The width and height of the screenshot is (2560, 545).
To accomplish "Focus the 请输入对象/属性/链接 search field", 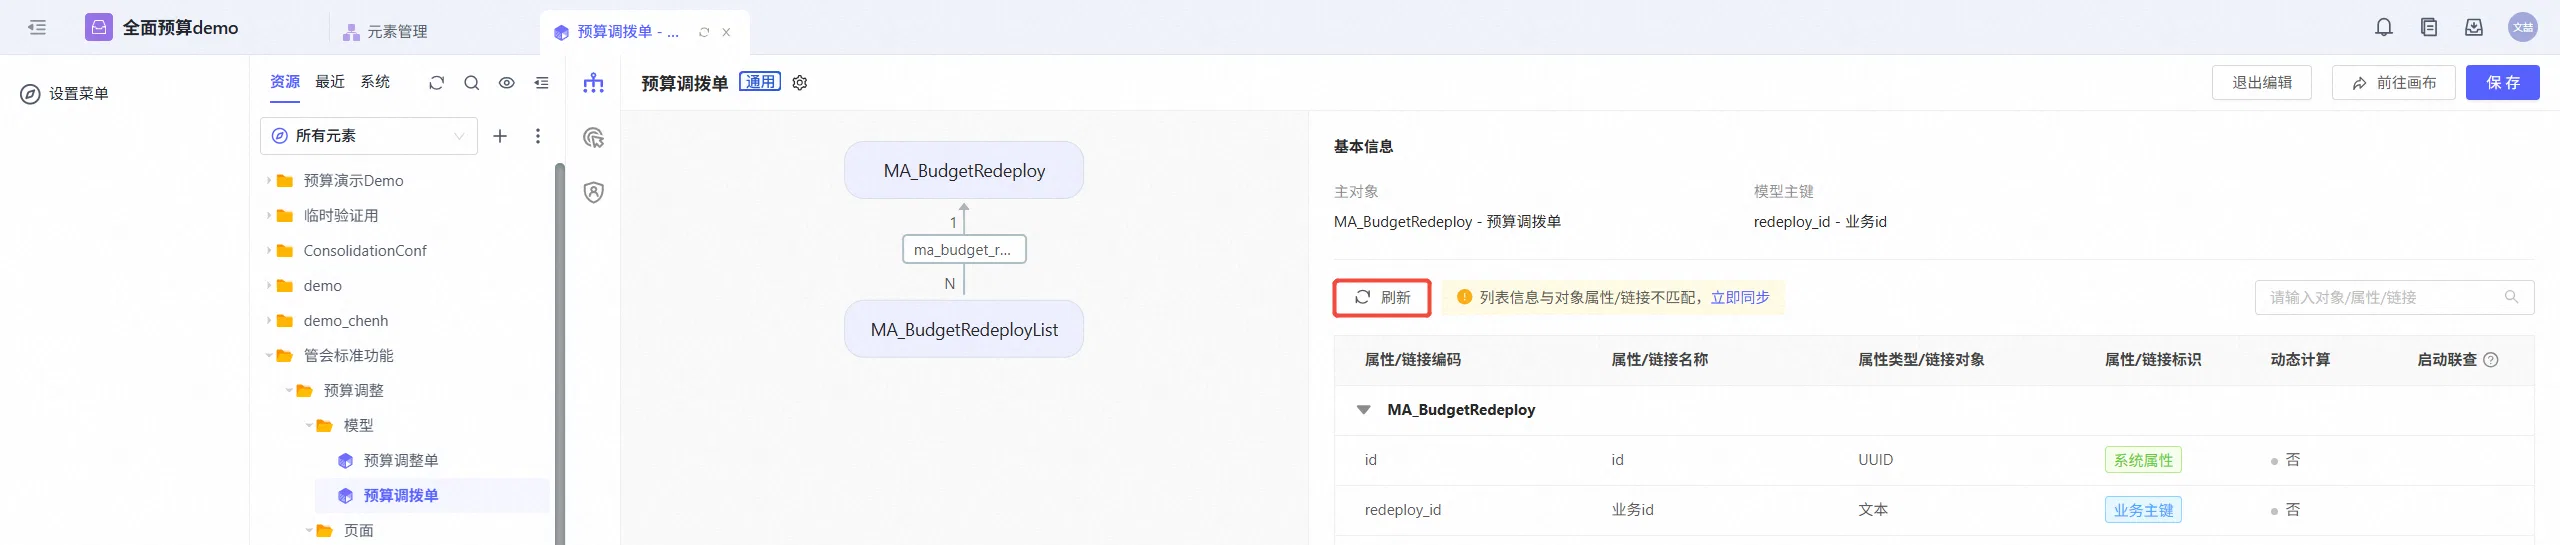I will tap(2394, 298).
